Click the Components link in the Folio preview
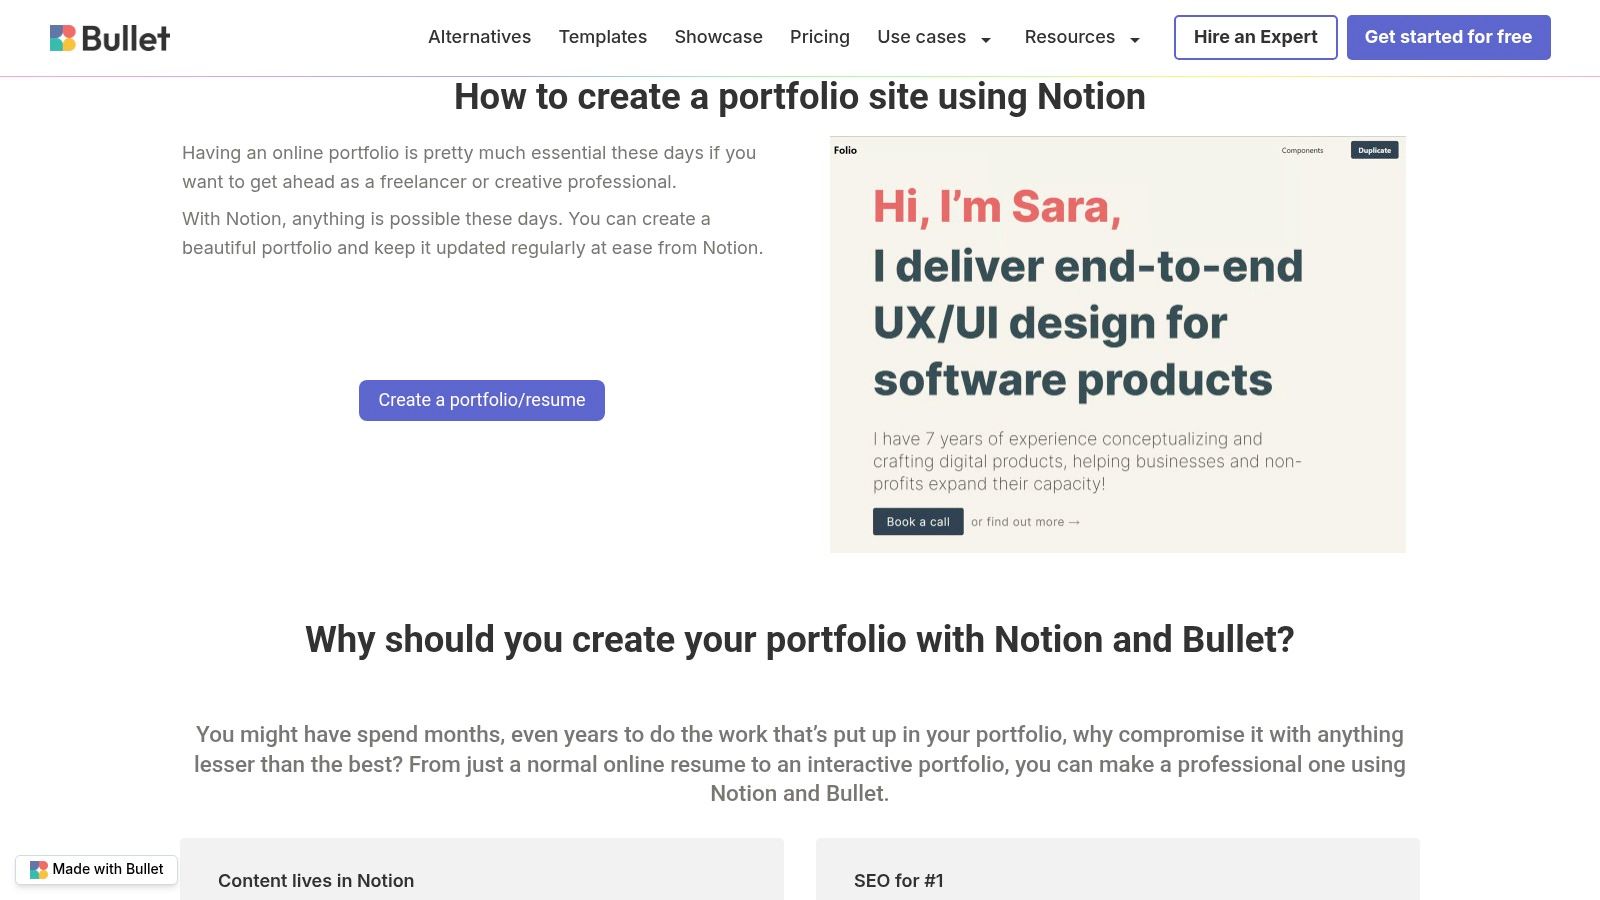The width and height of the screenshot is (1600, 900). click(1302, 150)
